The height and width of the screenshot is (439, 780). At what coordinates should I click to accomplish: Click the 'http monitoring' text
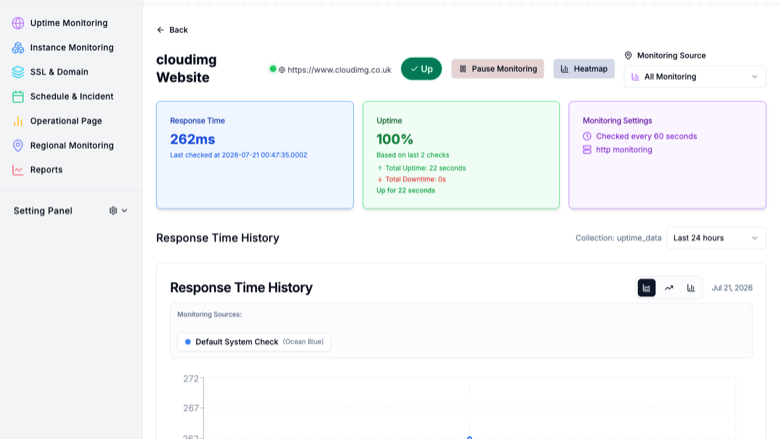tap(624, 150)
